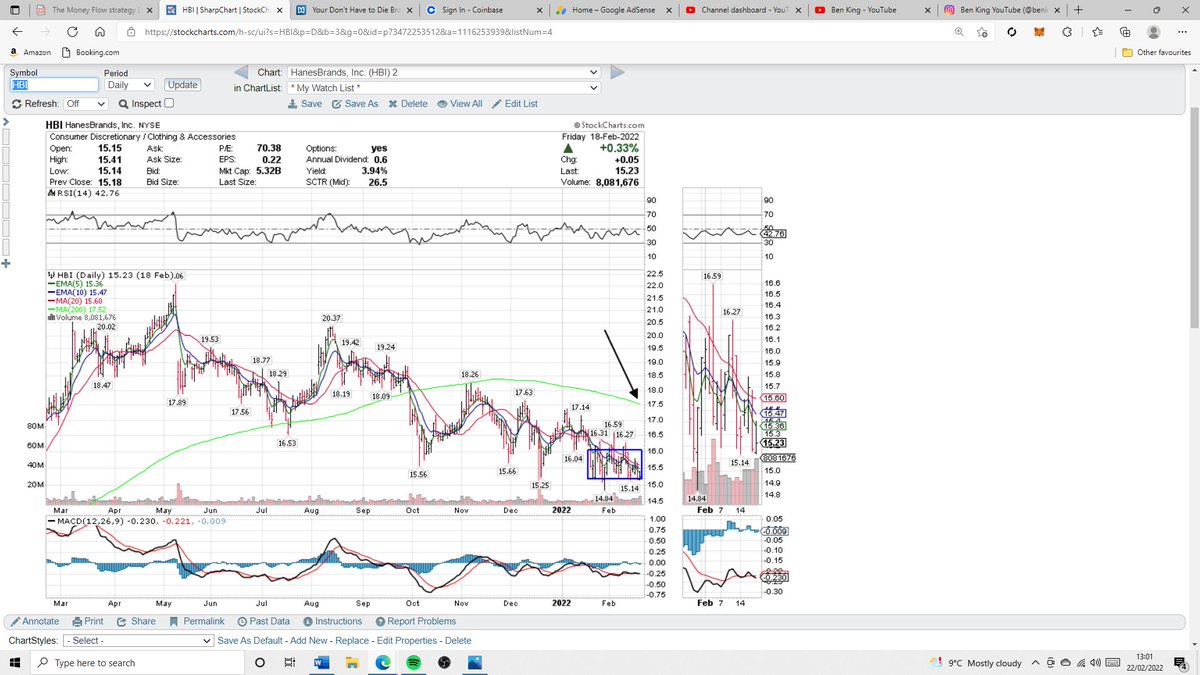
Task: Open the ChartList dropdown
Action: click(443, 88)
